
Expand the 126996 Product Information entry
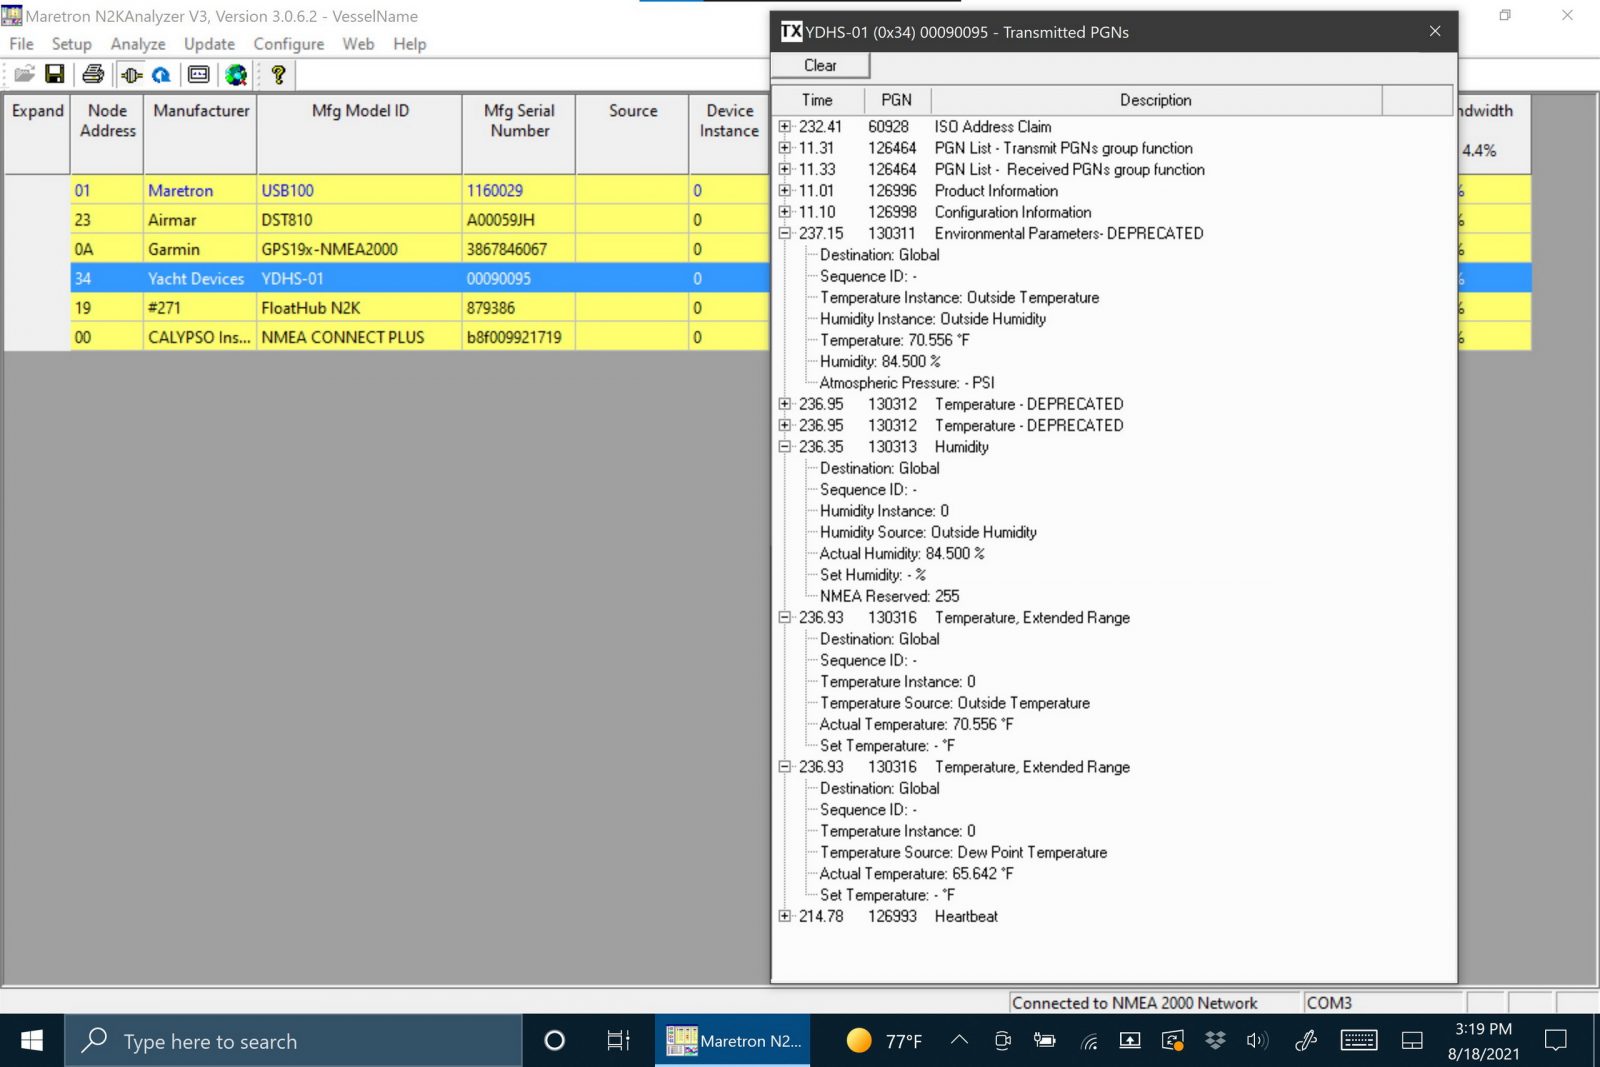[x=785, y=191]
